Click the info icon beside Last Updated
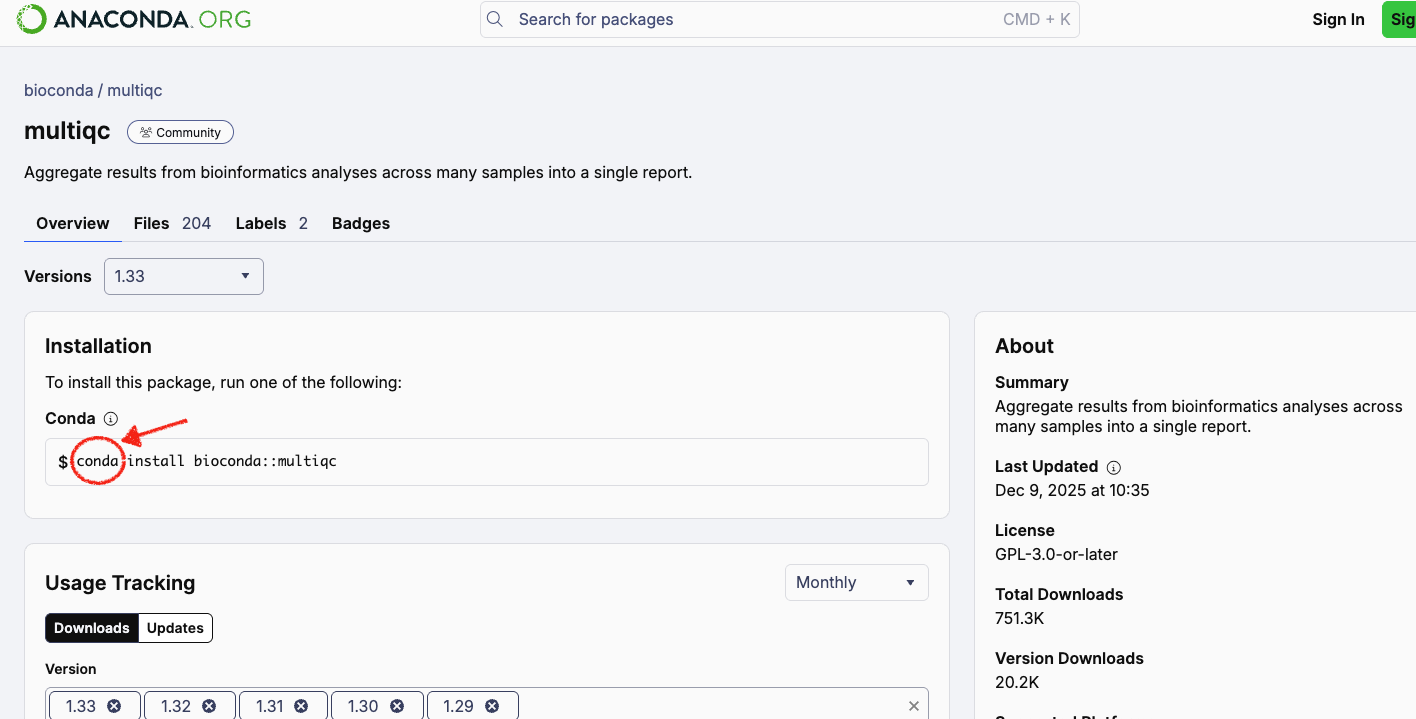 1114,467
